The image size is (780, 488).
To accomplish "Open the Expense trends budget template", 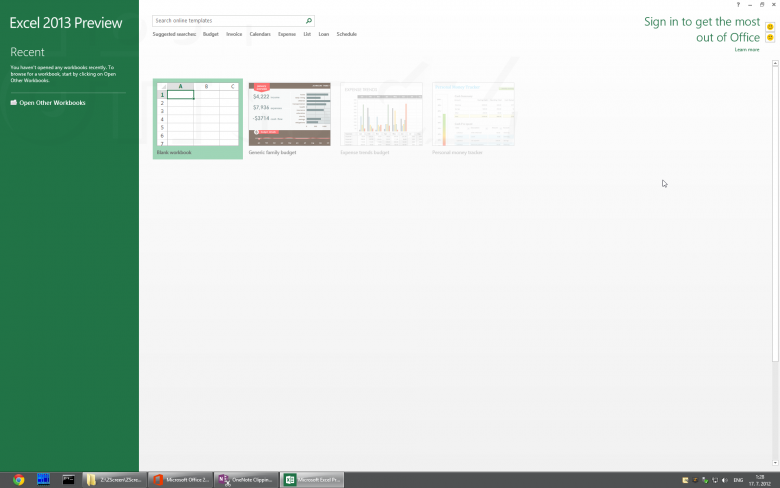I will click(381, 118).
